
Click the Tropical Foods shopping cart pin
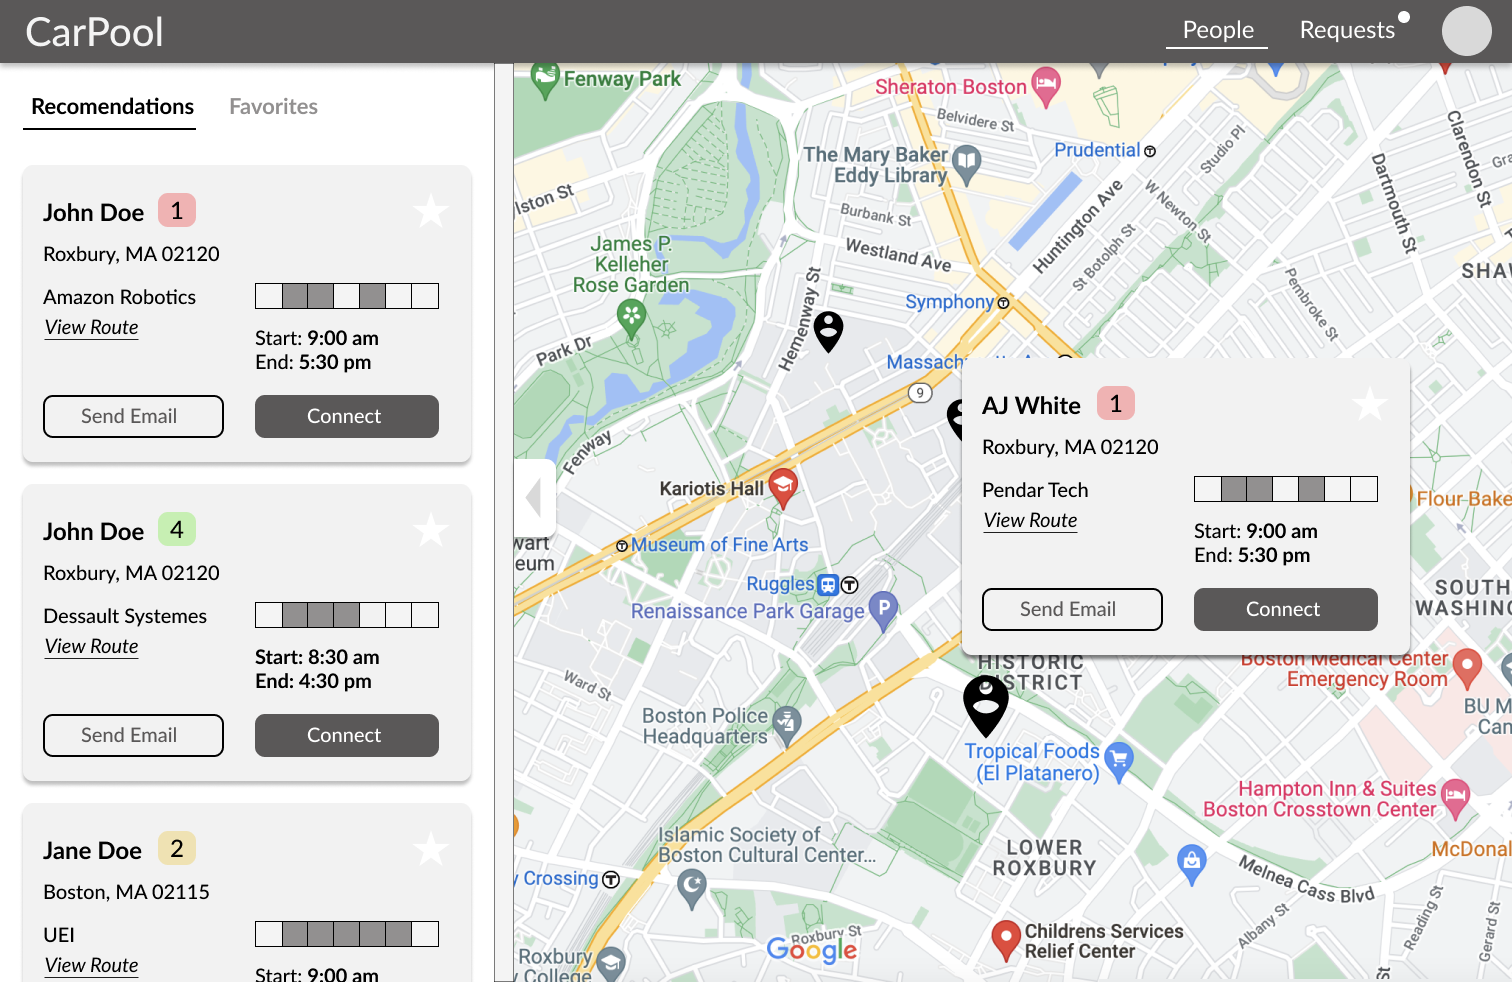1119,760
